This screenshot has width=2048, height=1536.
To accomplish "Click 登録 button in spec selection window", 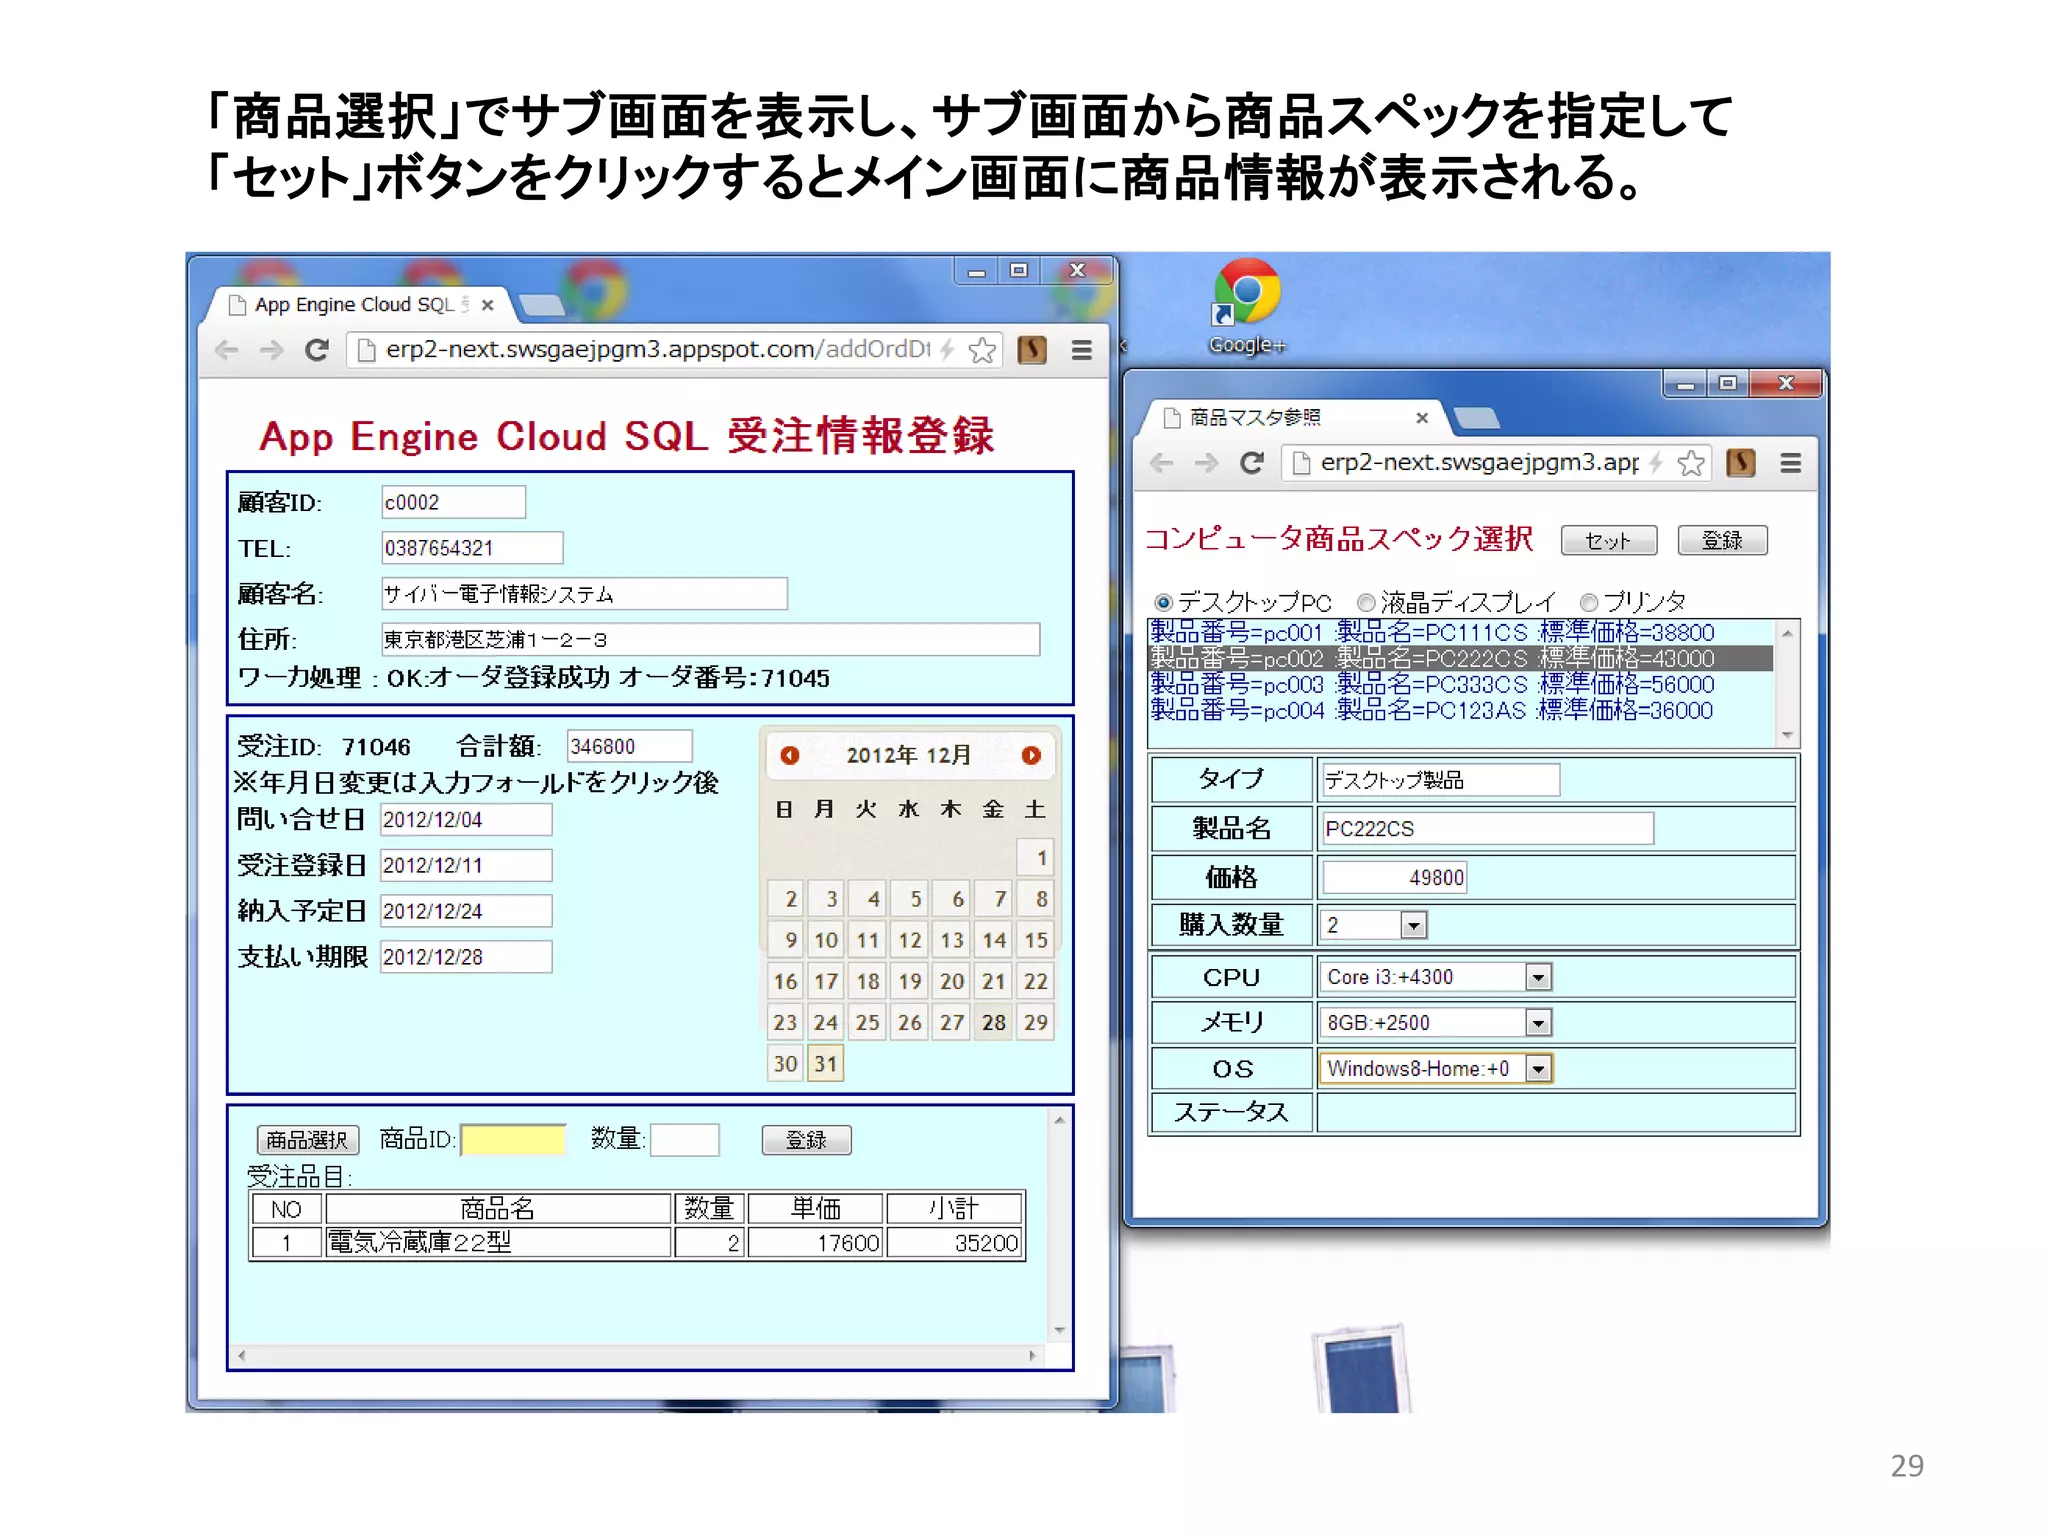I will click(x=1722, y=540).
